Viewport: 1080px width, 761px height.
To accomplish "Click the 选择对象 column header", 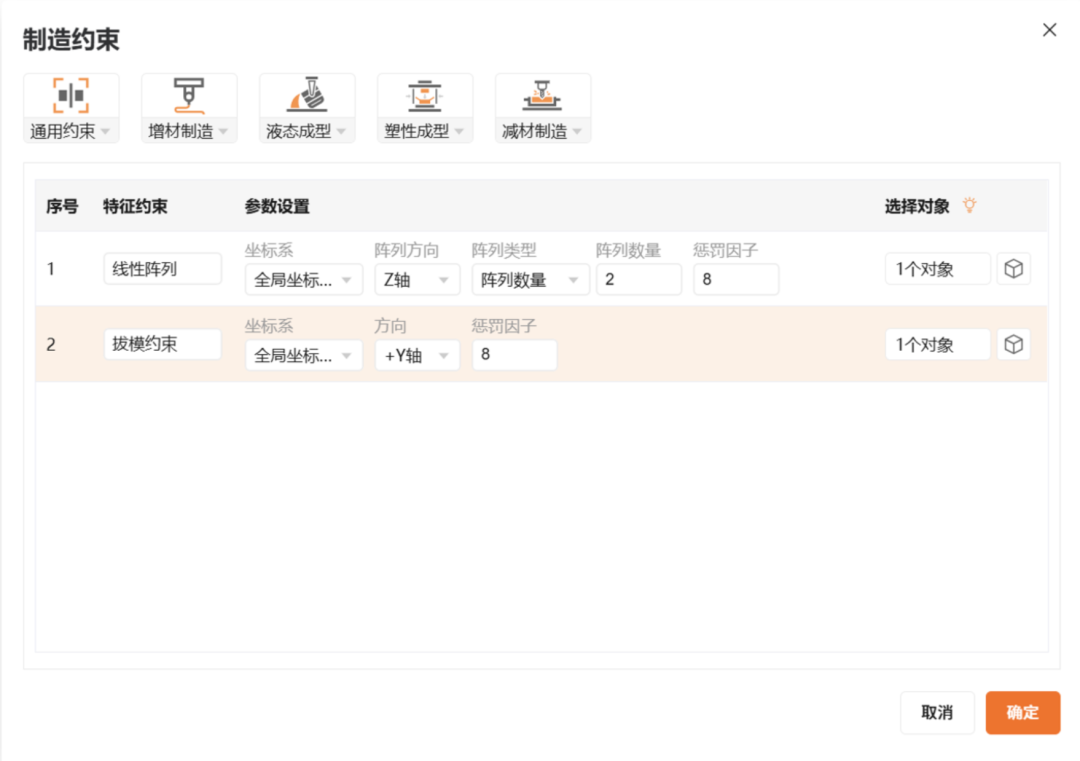I will 917,206.
